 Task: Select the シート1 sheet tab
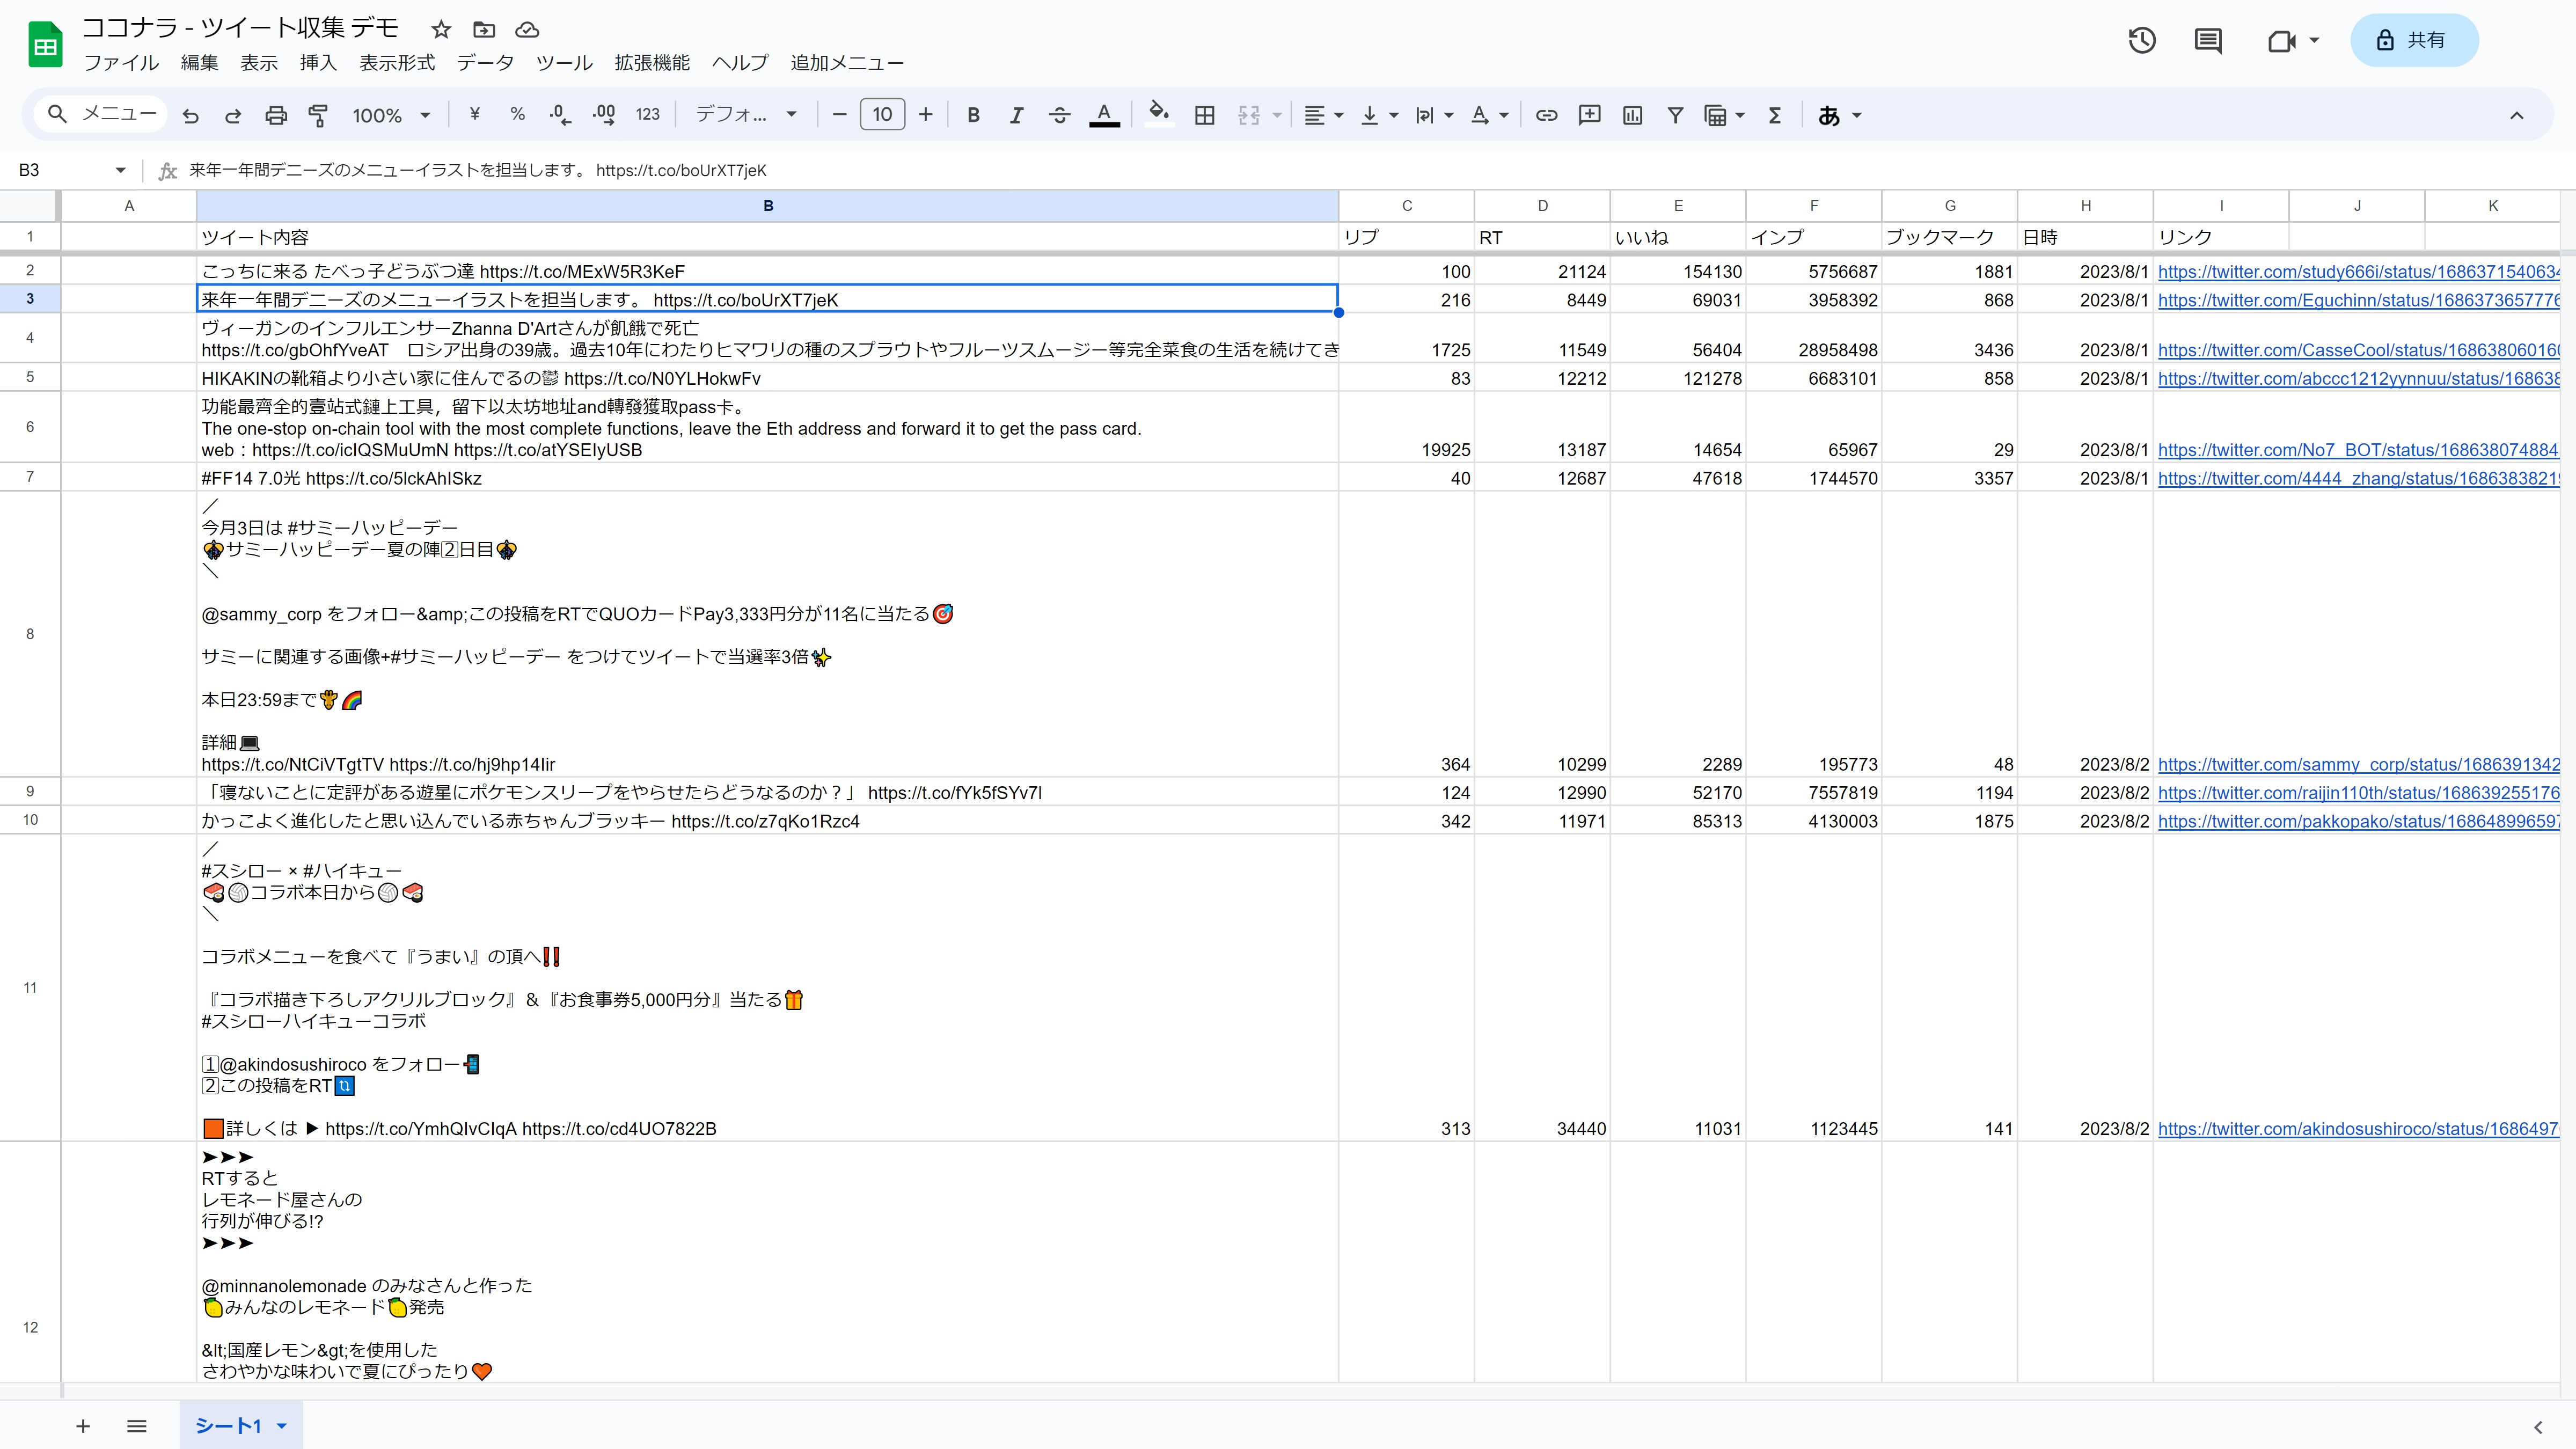coord(228,1426)
